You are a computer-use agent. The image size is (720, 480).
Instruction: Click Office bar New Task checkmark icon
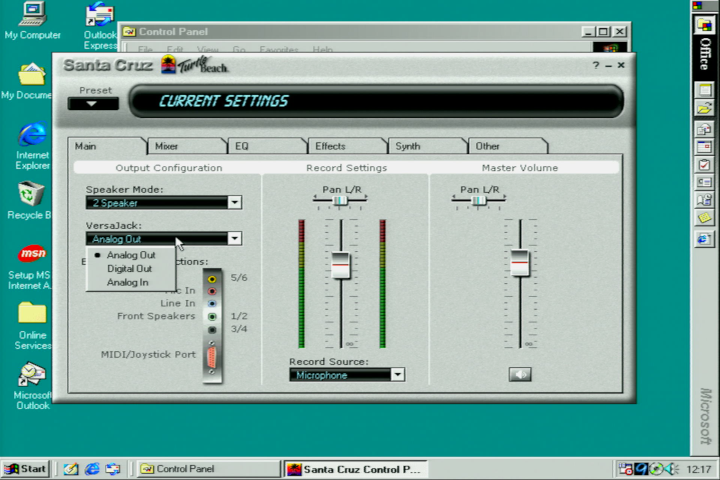704,164
